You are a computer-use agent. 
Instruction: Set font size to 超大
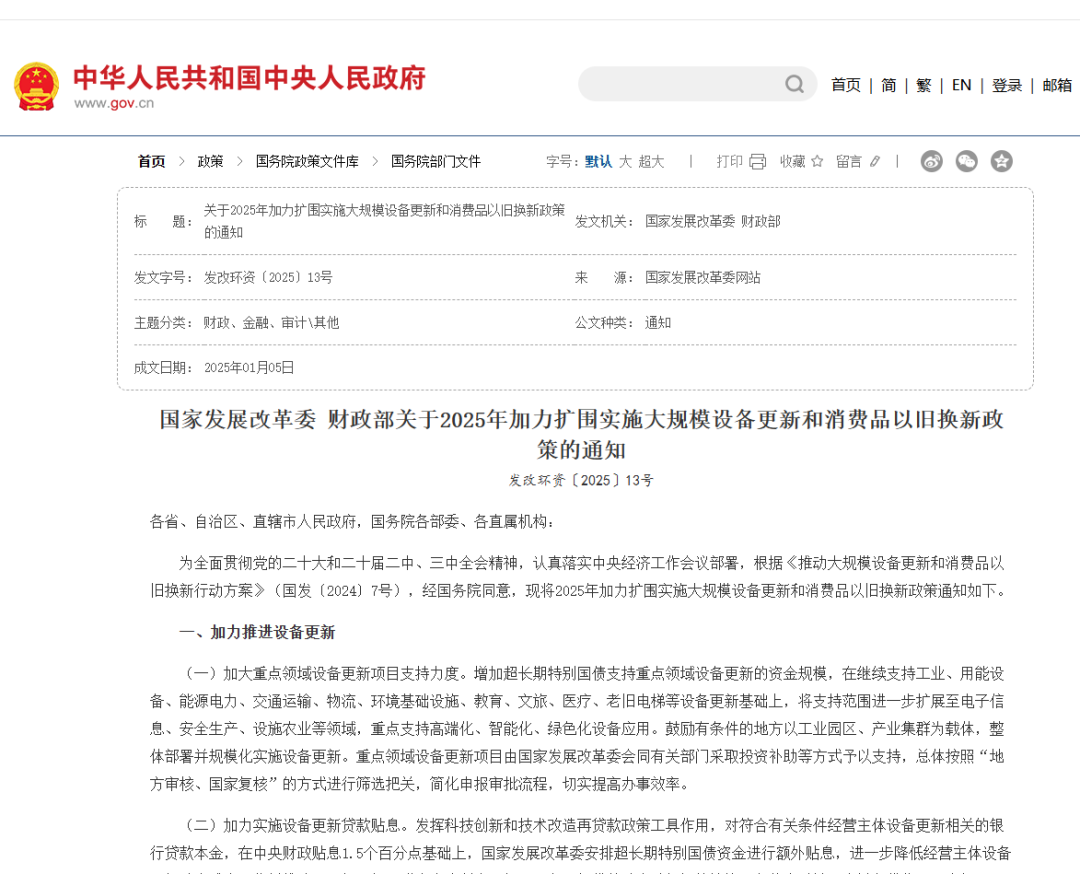click(x=651, y=161)
